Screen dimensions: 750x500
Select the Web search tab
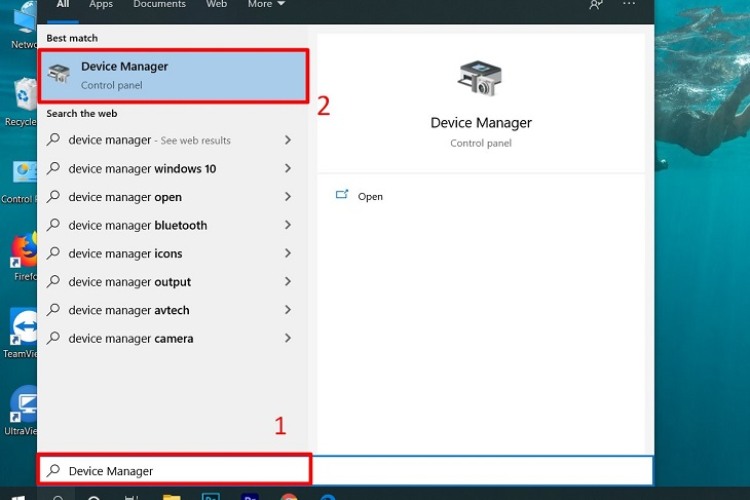pos(216,5)
